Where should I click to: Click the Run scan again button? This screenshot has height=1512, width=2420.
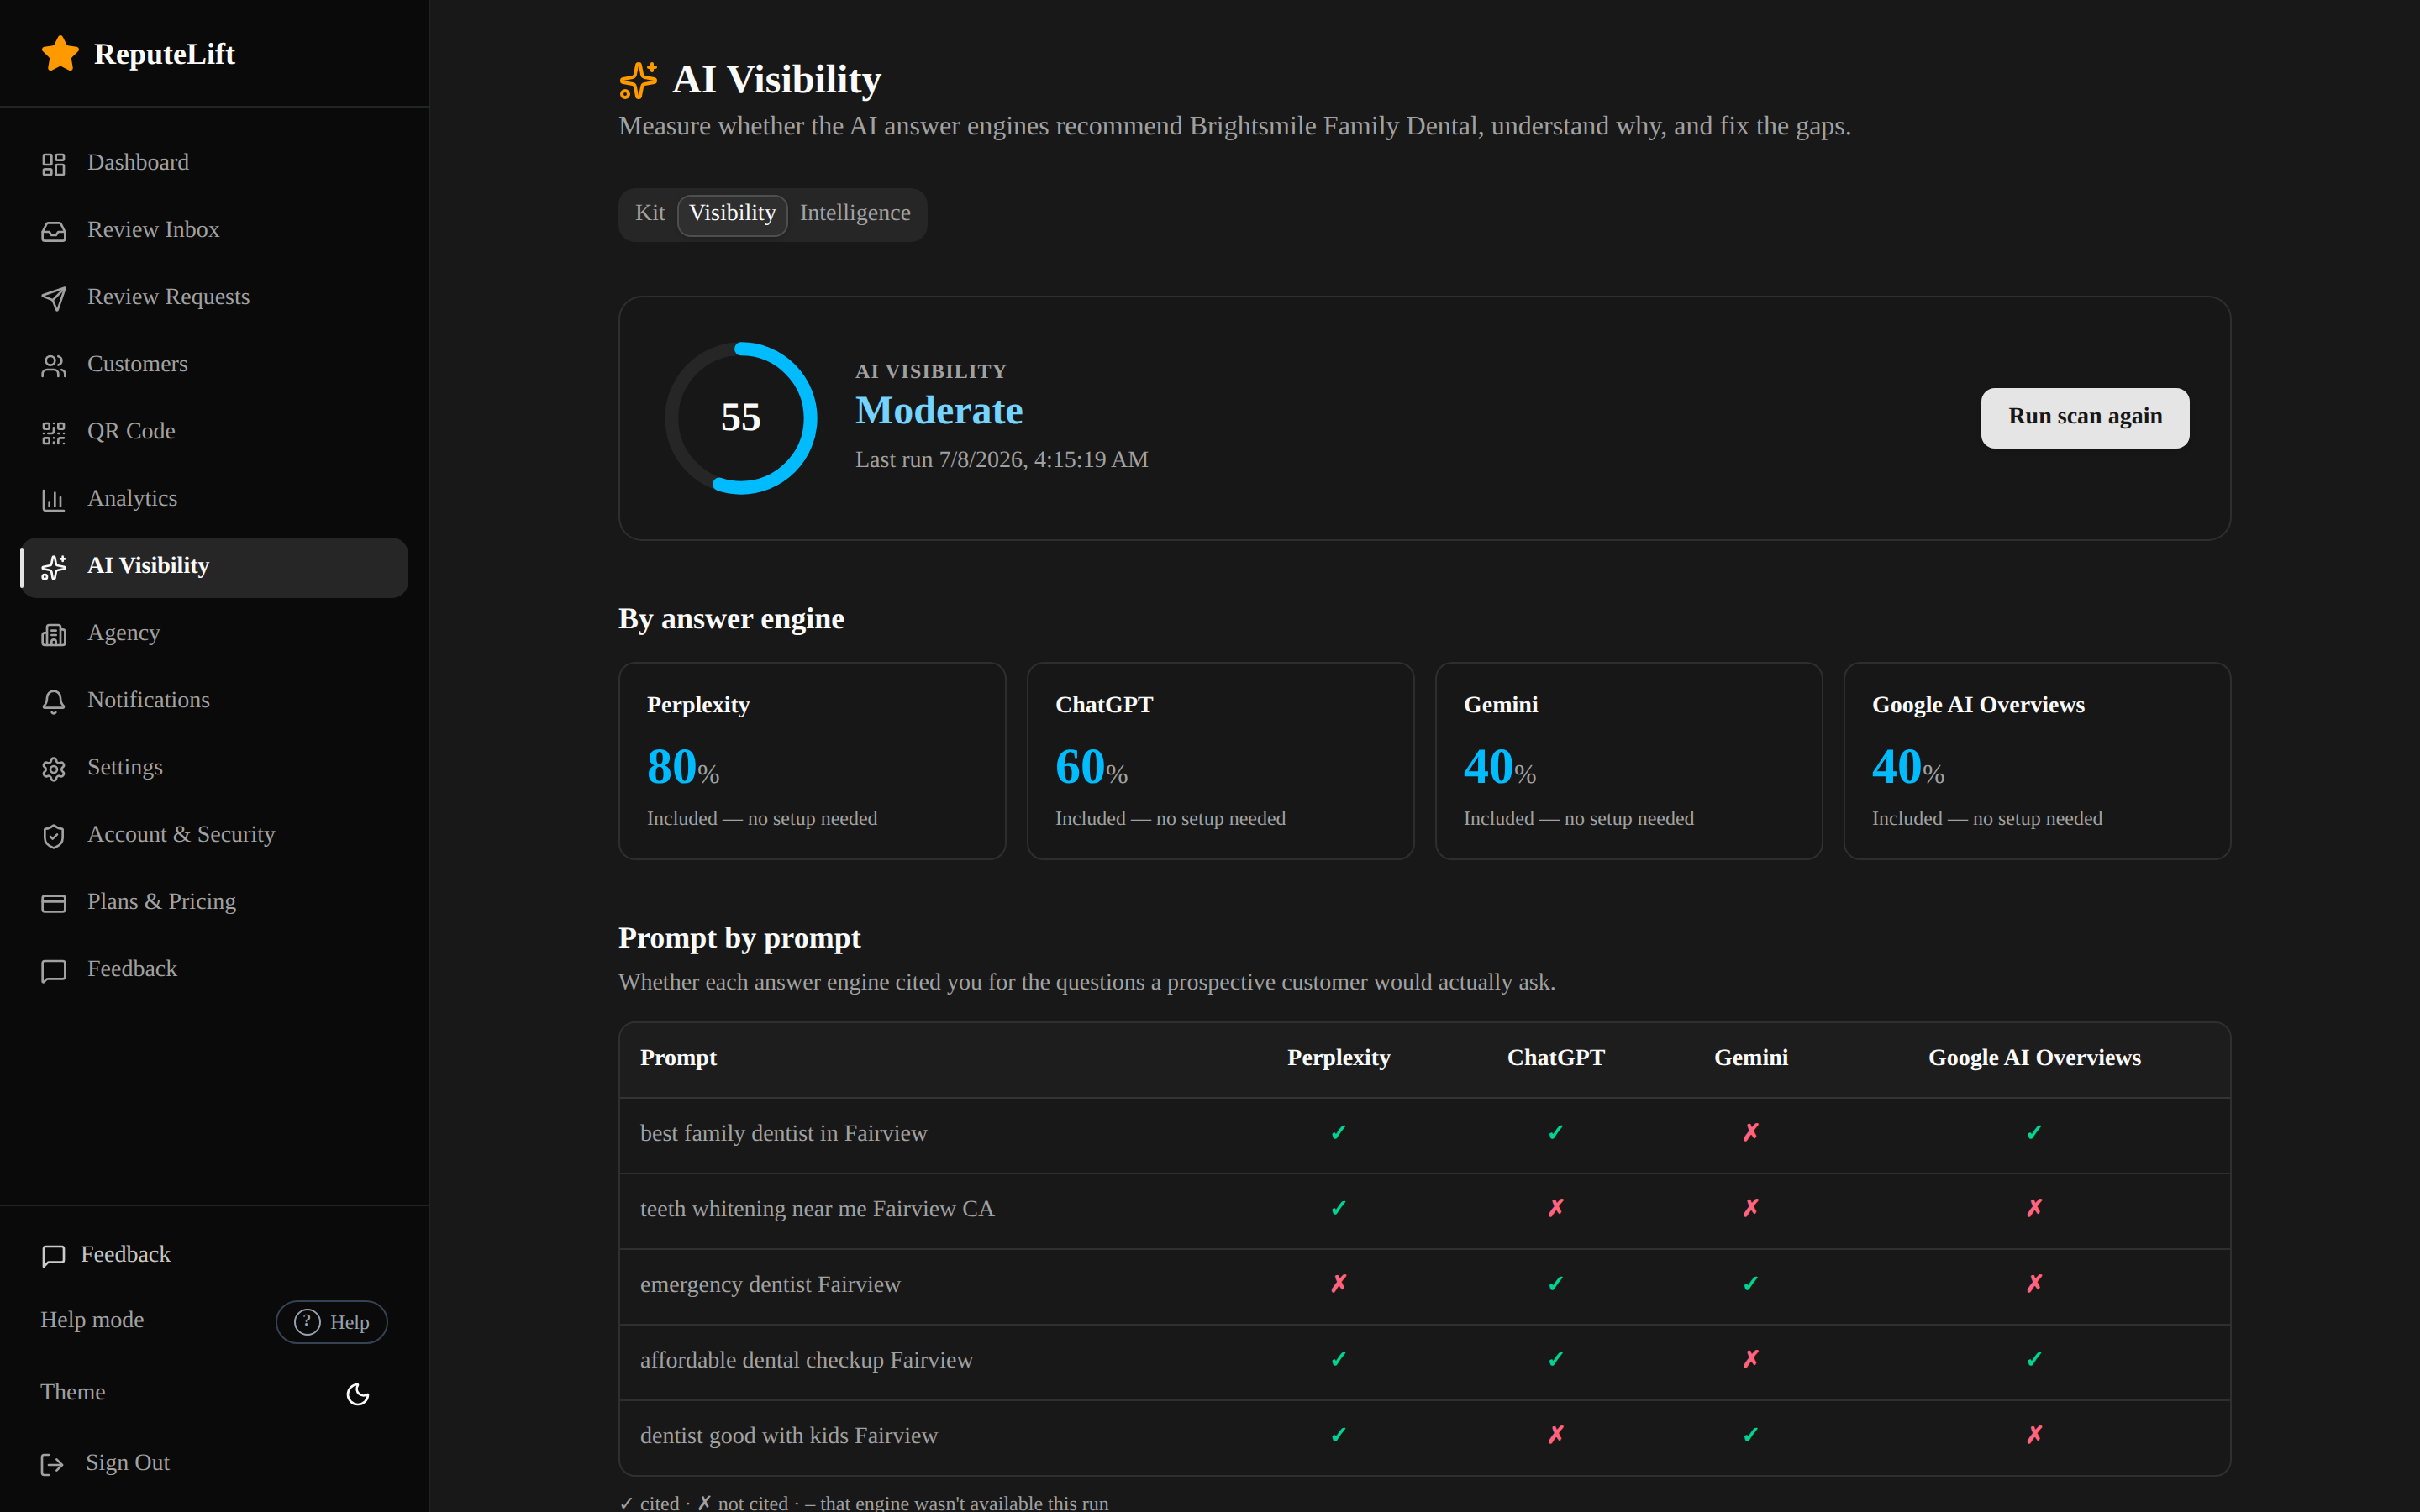click(x=2085, y=417)
